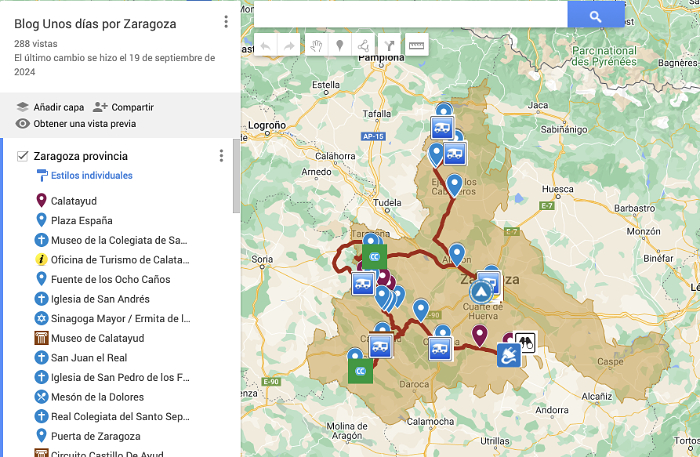Click Compartir
The width and height of the screenshot is (700, 457).
124,107
